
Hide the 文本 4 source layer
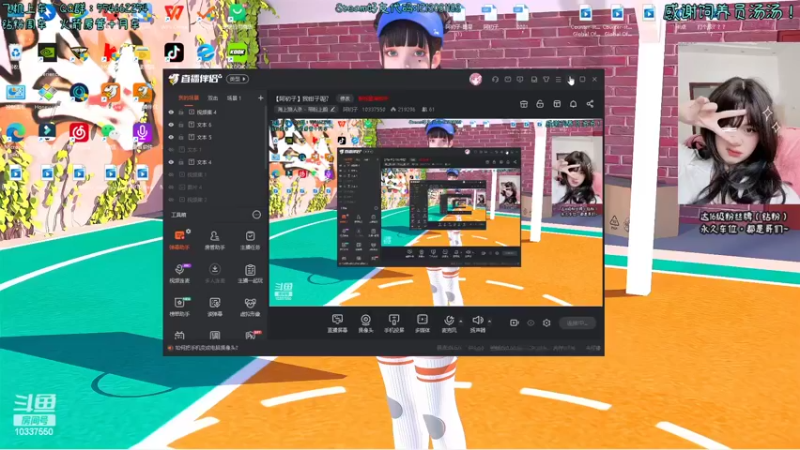coord(171,162)
